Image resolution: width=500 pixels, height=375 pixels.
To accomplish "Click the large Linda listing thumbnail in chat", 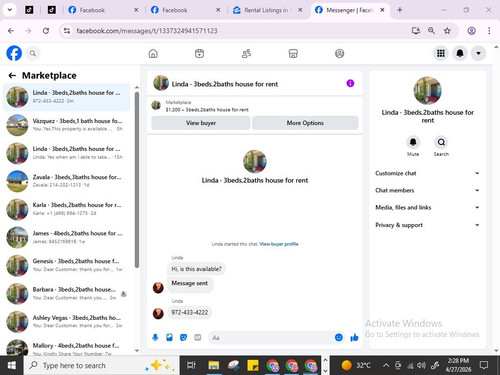I will (x=255, y=161).
